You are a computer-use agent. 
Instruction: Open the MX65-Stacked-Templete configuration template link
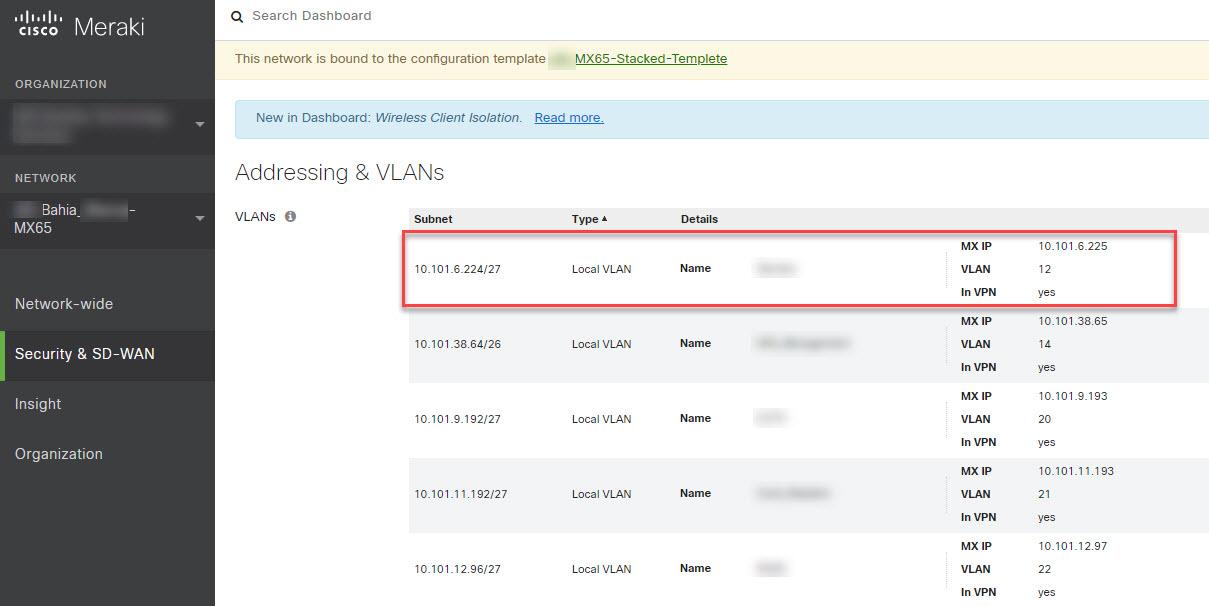click(x=649, y=58)
